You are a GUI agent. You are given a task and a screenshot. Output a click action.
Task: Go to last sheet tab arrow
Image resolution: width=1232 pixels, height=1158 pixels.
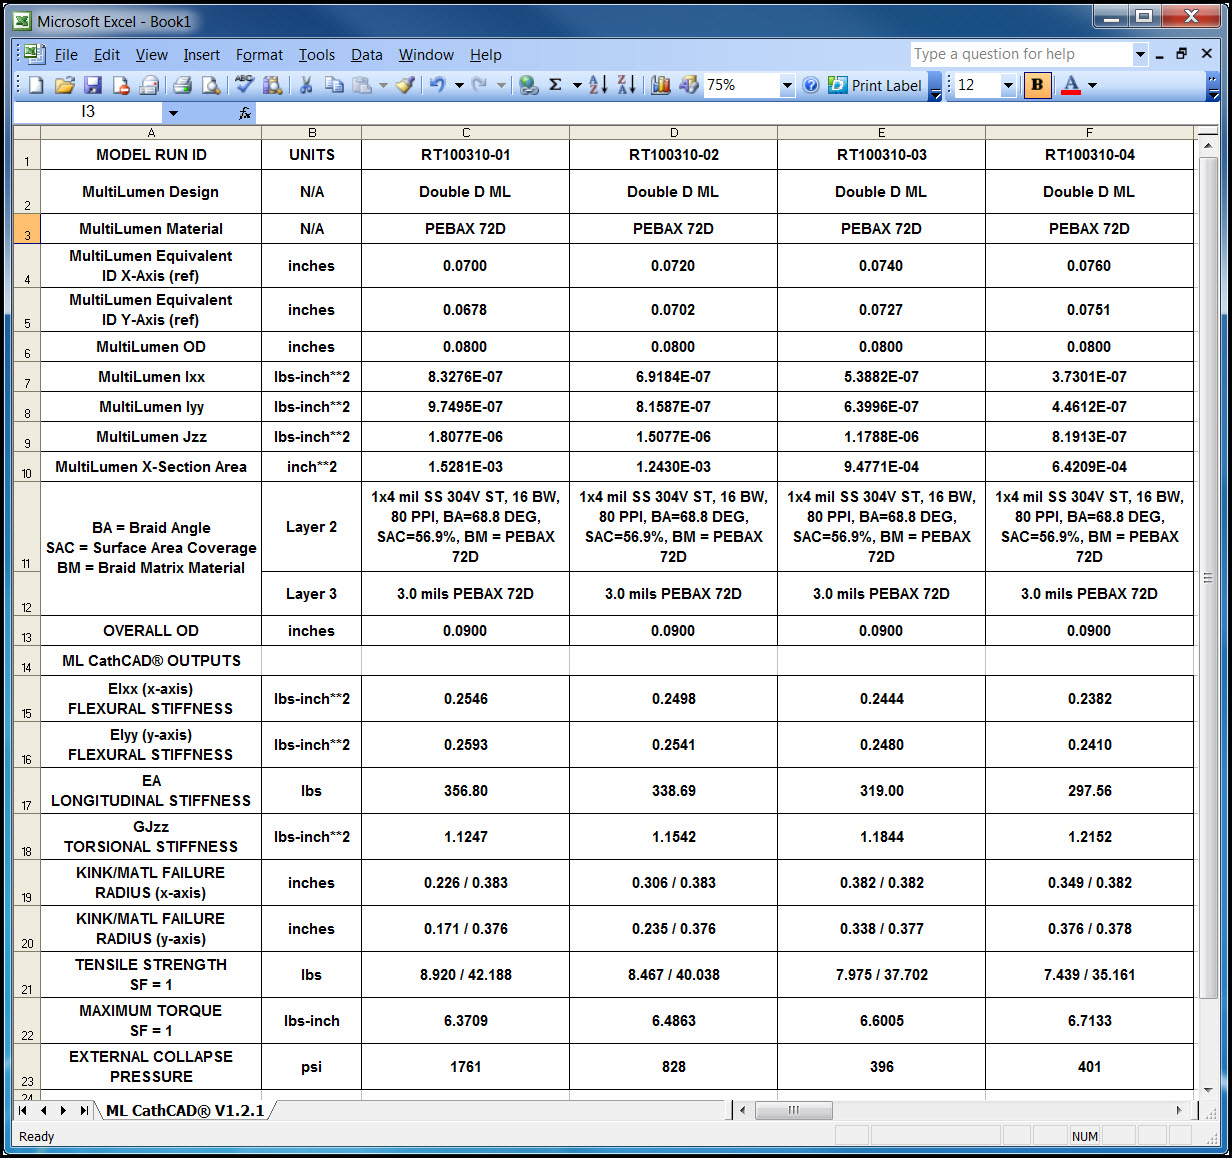pos(84,1110)
